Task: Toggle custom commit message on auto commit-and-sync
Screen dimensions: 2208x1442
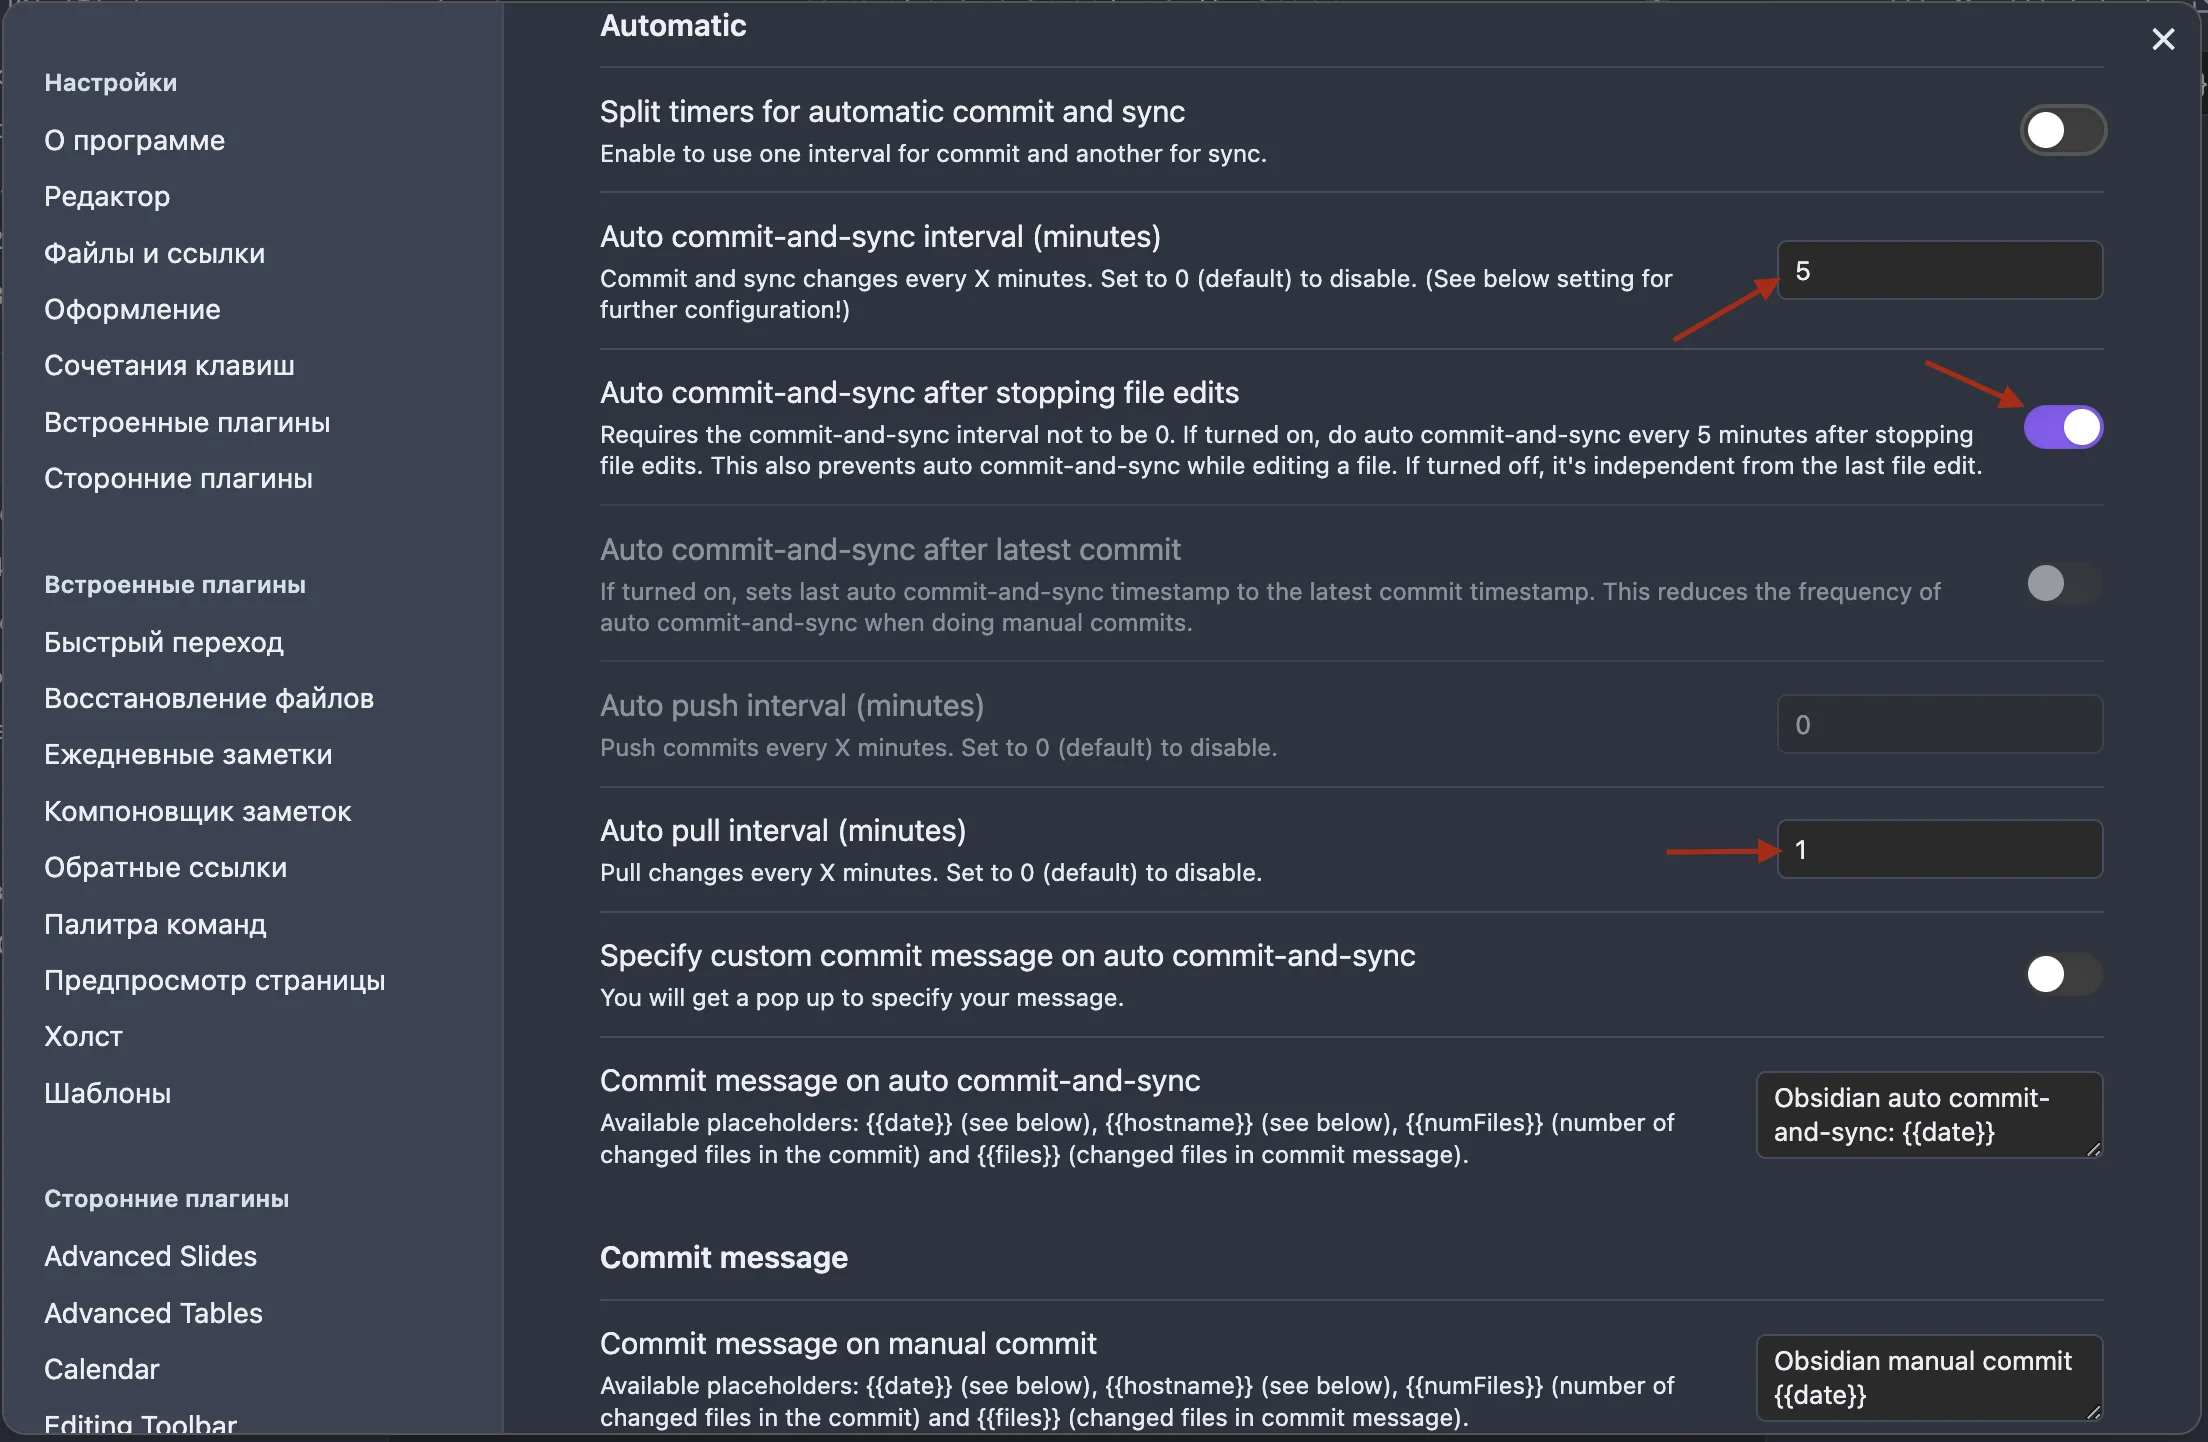Action: pyautogui.click(x=2062, y=974)
